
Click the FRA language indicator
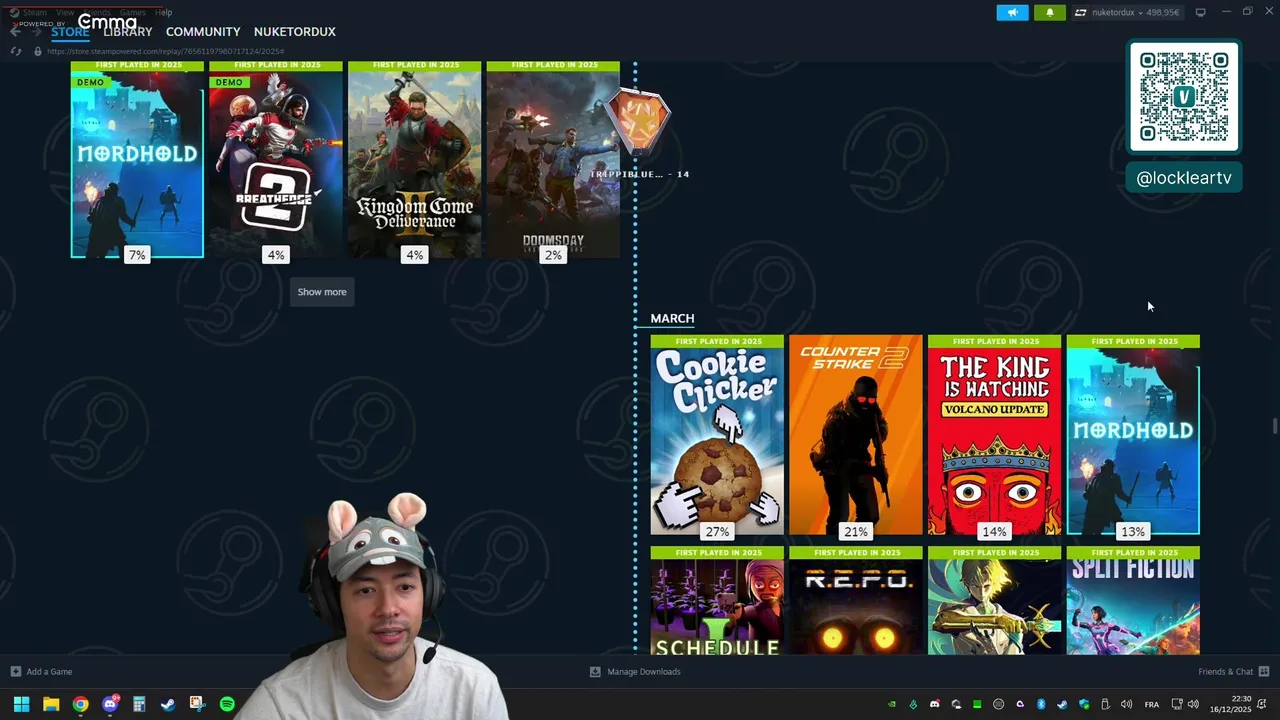click(x=1152, y=704)
